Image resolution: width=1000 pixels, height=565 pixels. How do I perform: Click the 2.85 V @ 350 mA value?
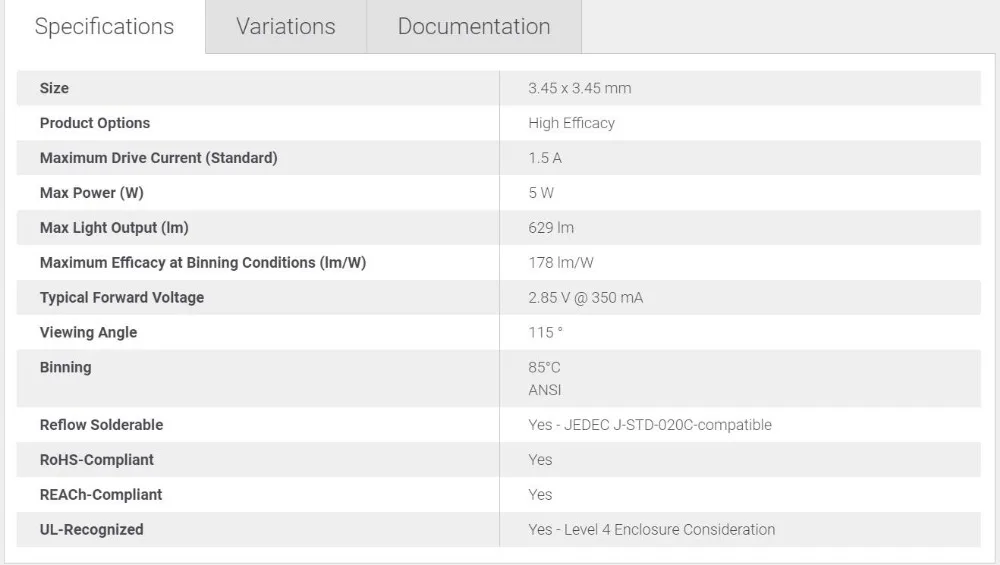click(585, 298)
